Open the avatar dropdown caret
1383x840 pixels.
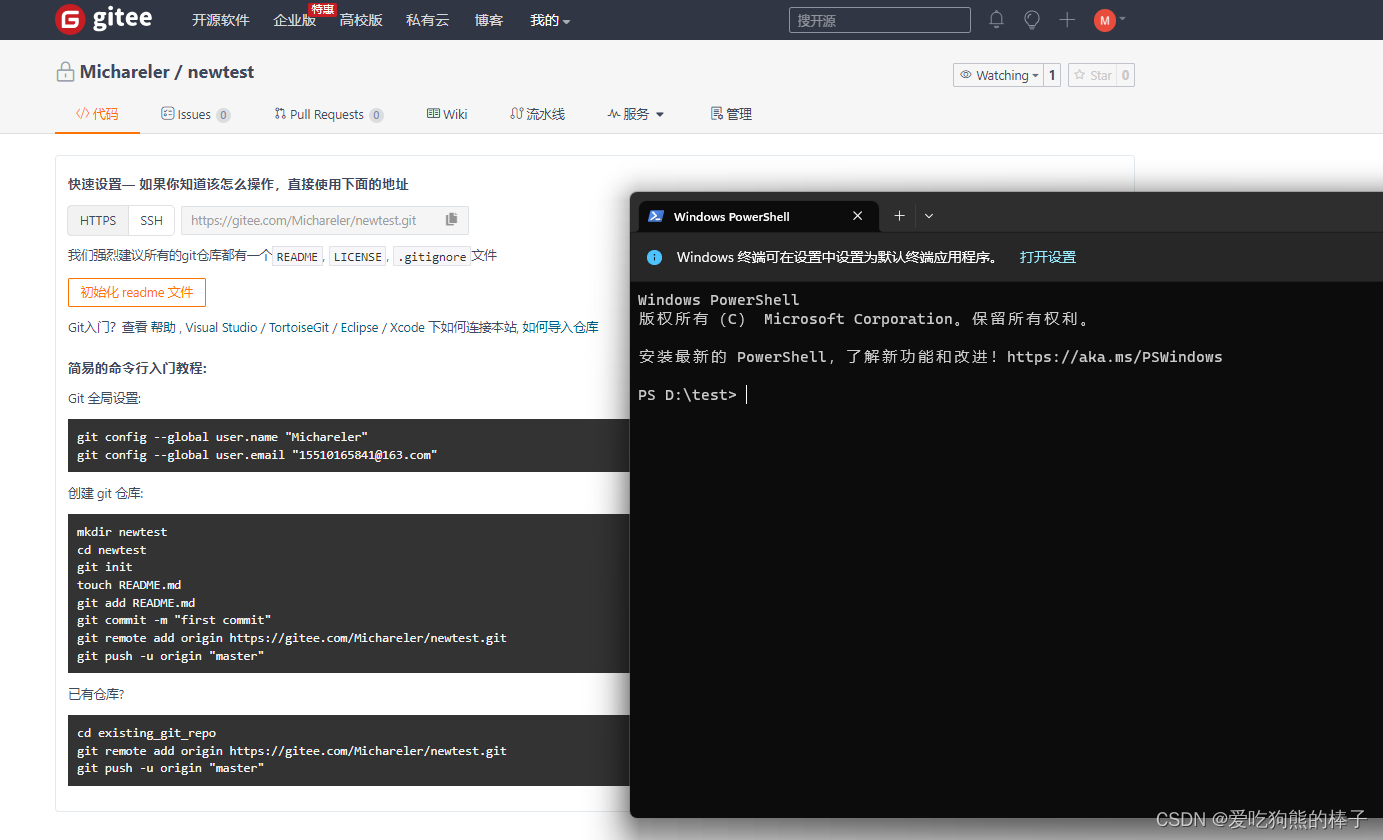pos(1122,19)
